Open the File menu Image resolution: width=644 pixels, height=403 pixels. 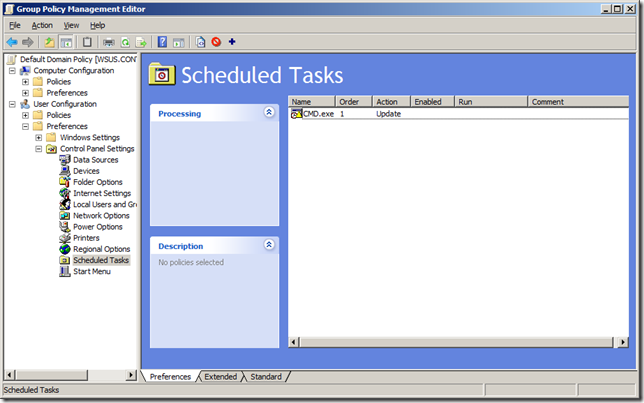click(15, 25)
